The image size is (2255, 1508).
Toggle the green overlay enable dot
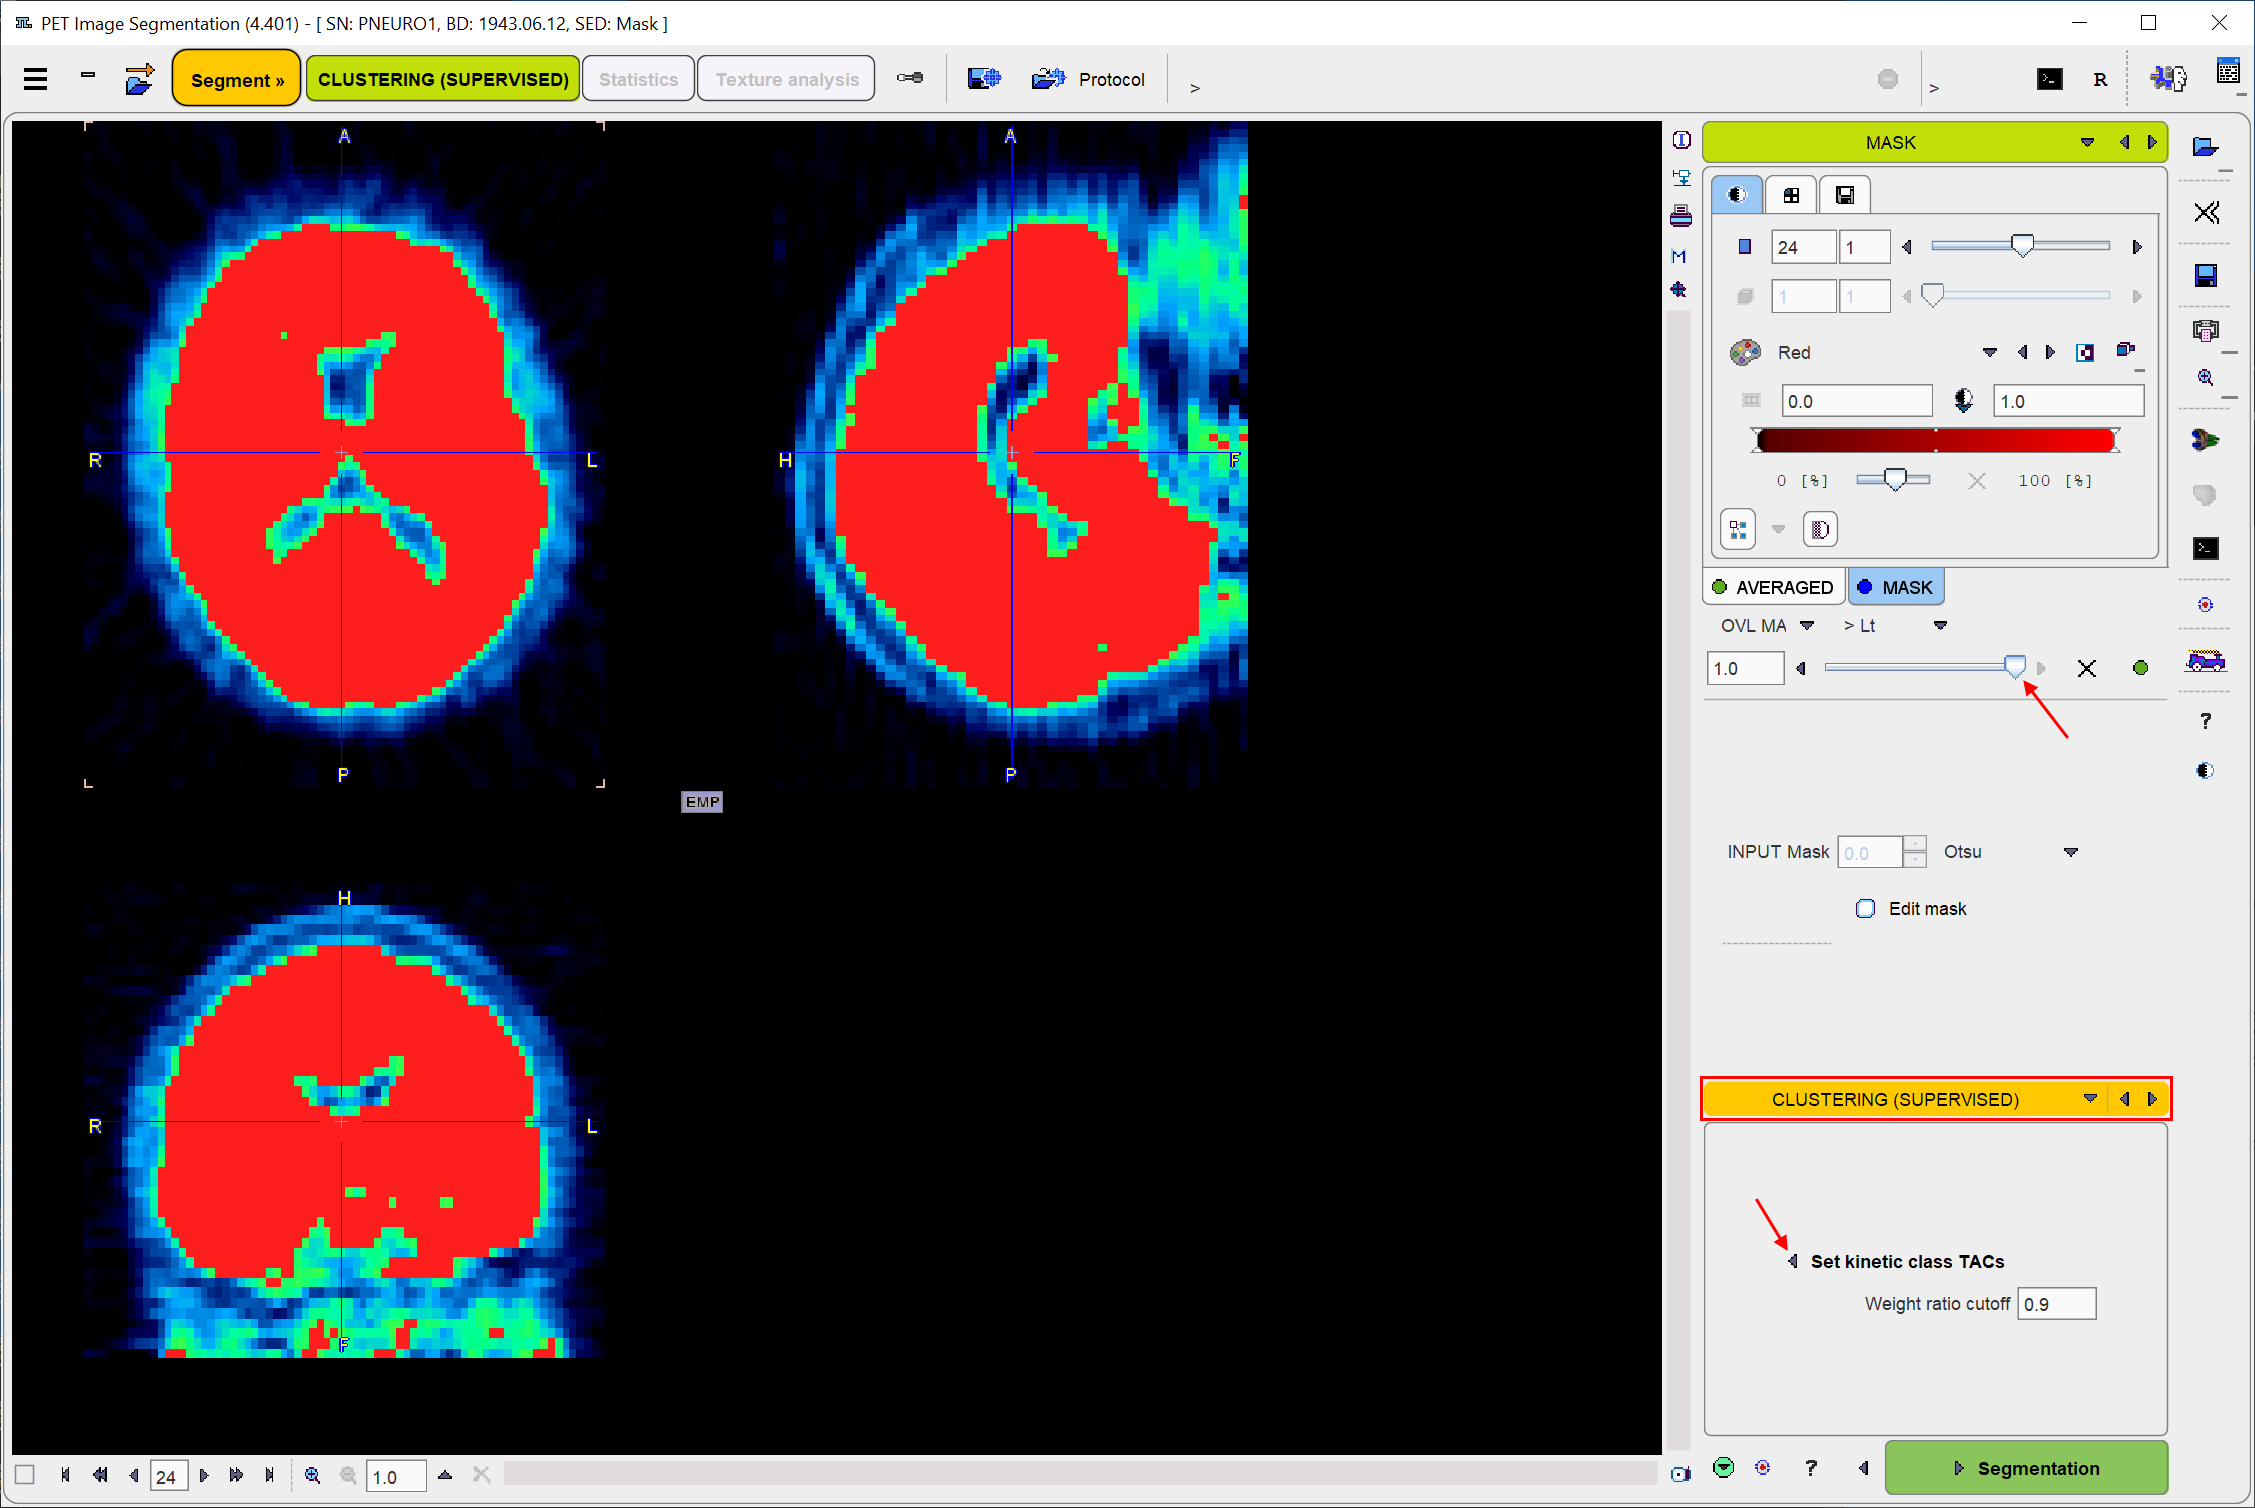point(2140,668)
